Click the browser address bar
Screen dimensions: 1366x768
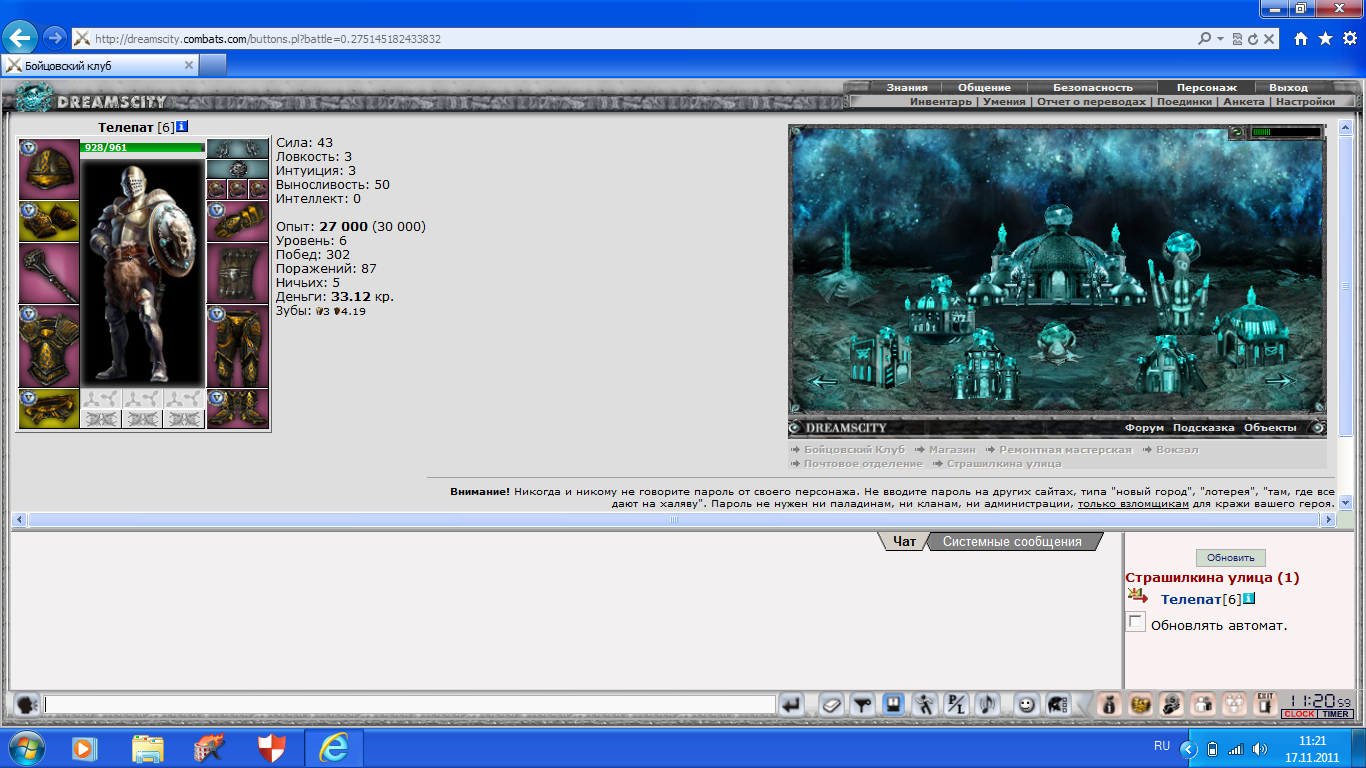point(640,39)
